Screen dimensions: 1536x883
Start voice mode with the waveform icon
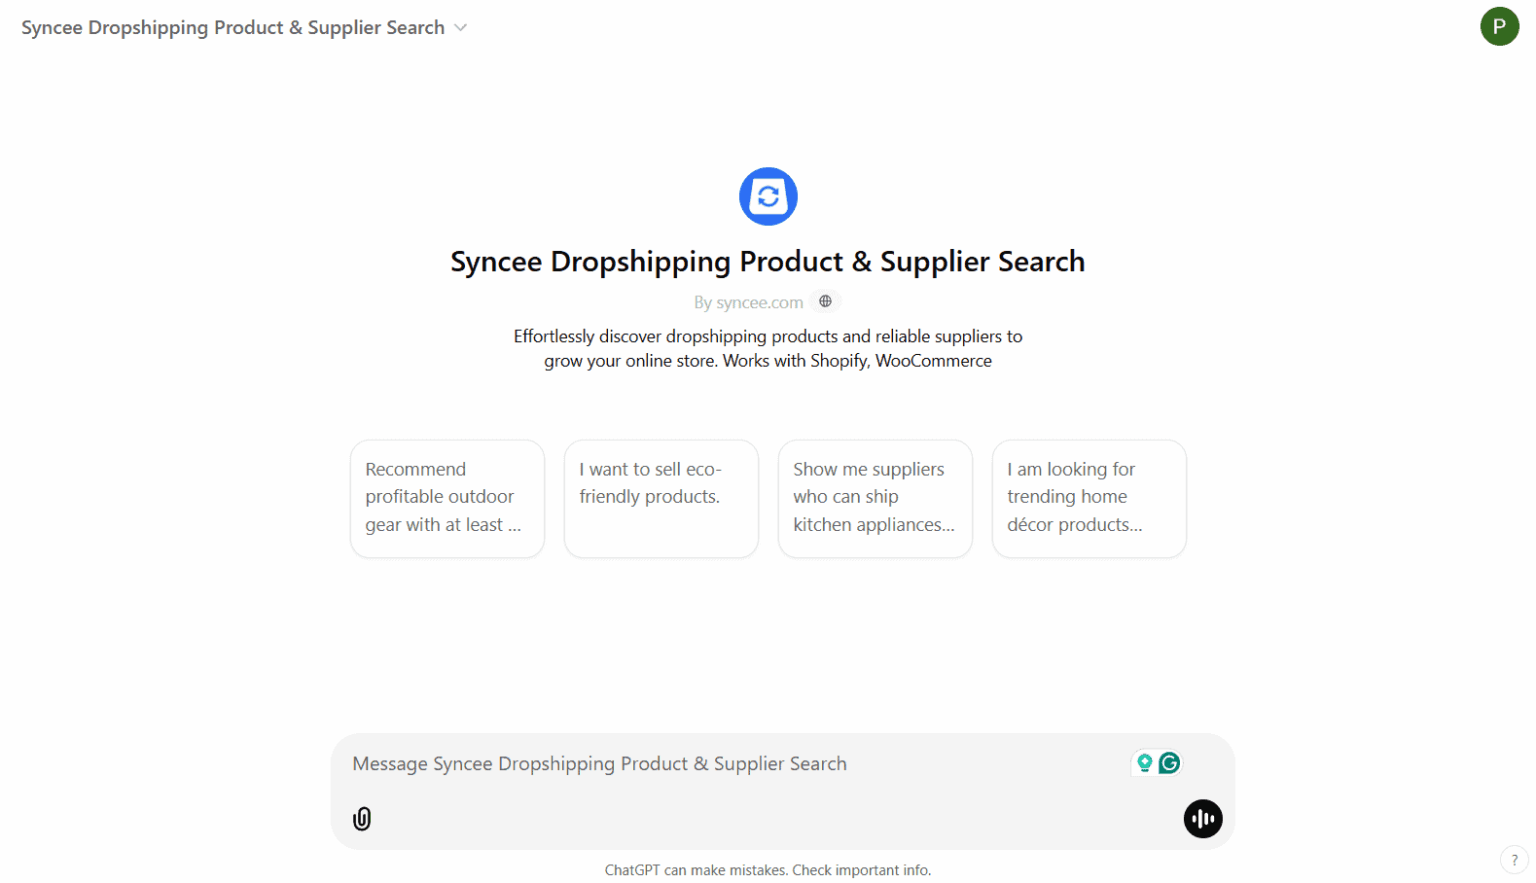point(1202,818)
